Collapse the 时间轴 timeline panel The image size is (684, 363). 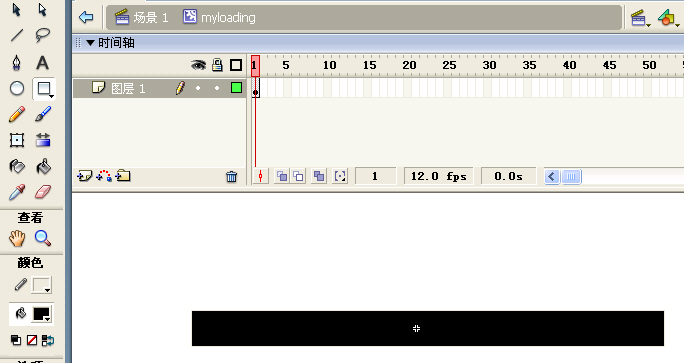click(90, 43)
